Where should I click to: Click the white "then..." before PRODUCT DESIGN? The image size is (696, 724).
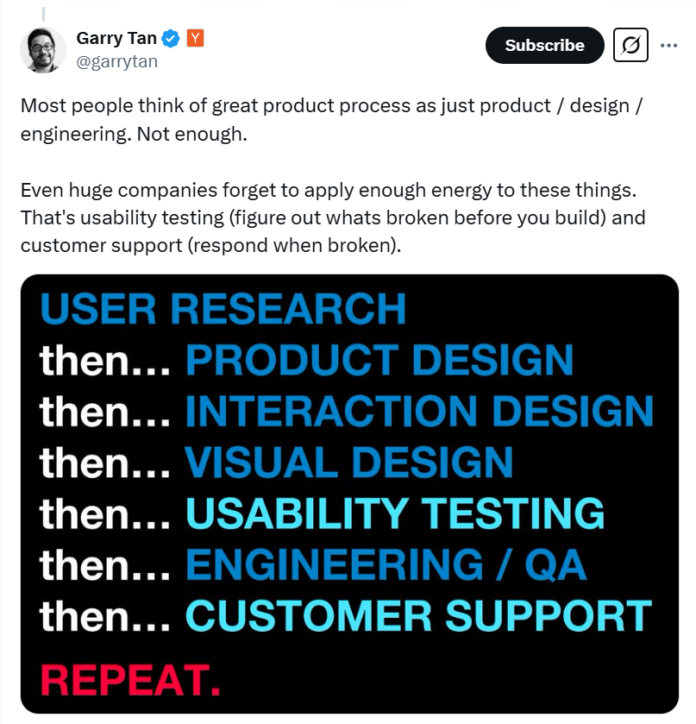tap(105, 360)
